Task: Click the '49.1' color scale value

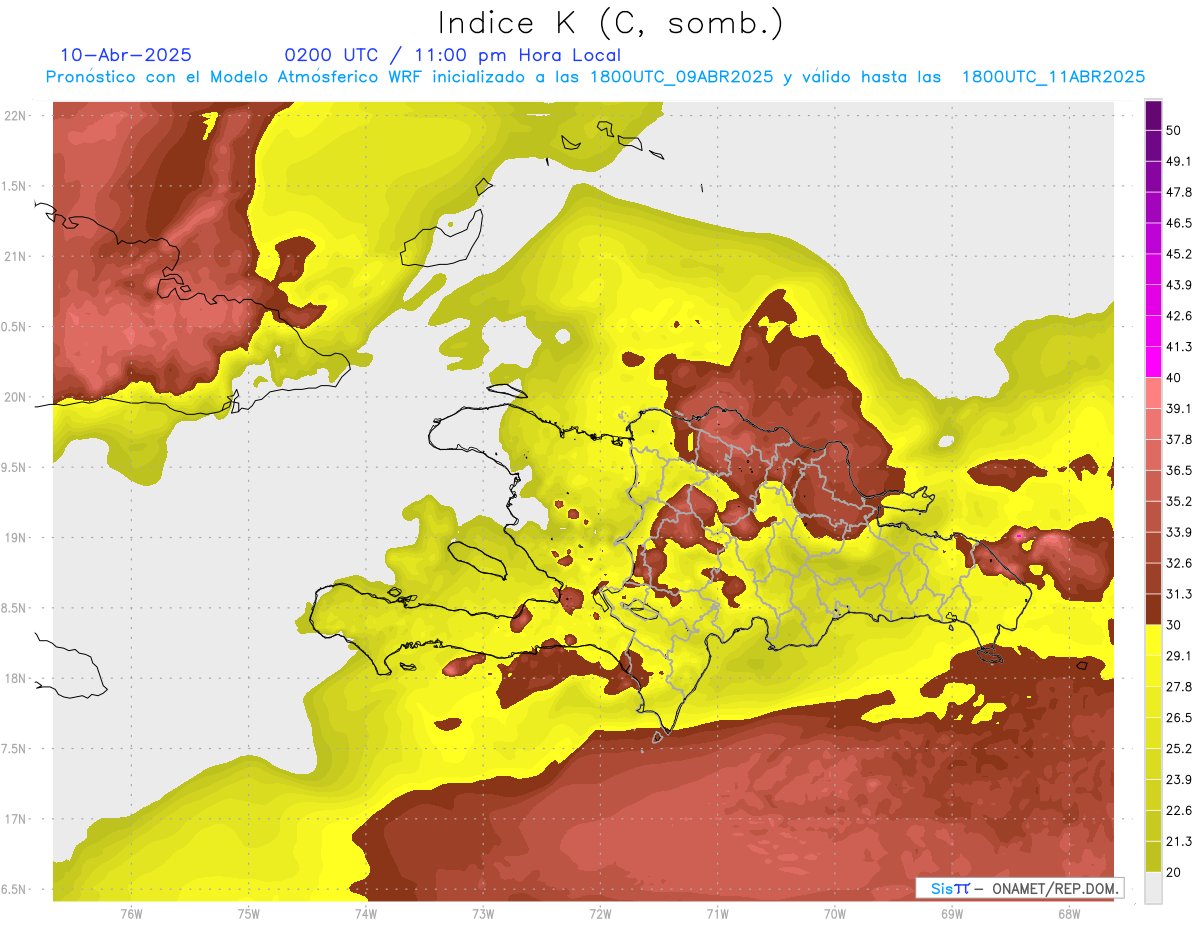Action: pos(1179,161)
